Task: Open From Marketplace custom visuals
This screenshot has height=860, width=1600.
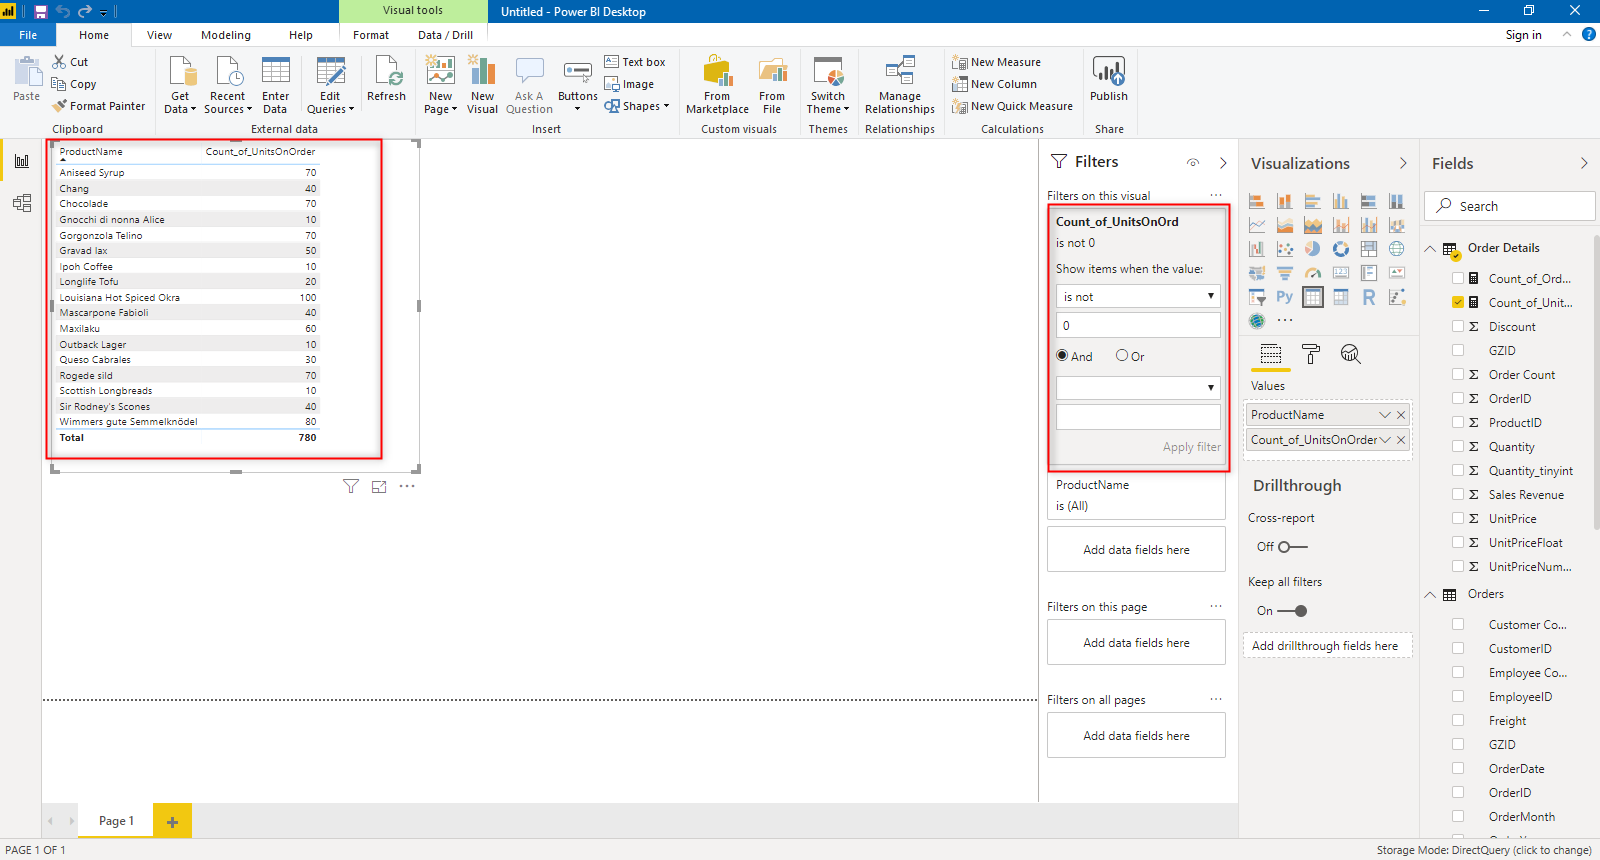Action: click(x=717, y=85)
